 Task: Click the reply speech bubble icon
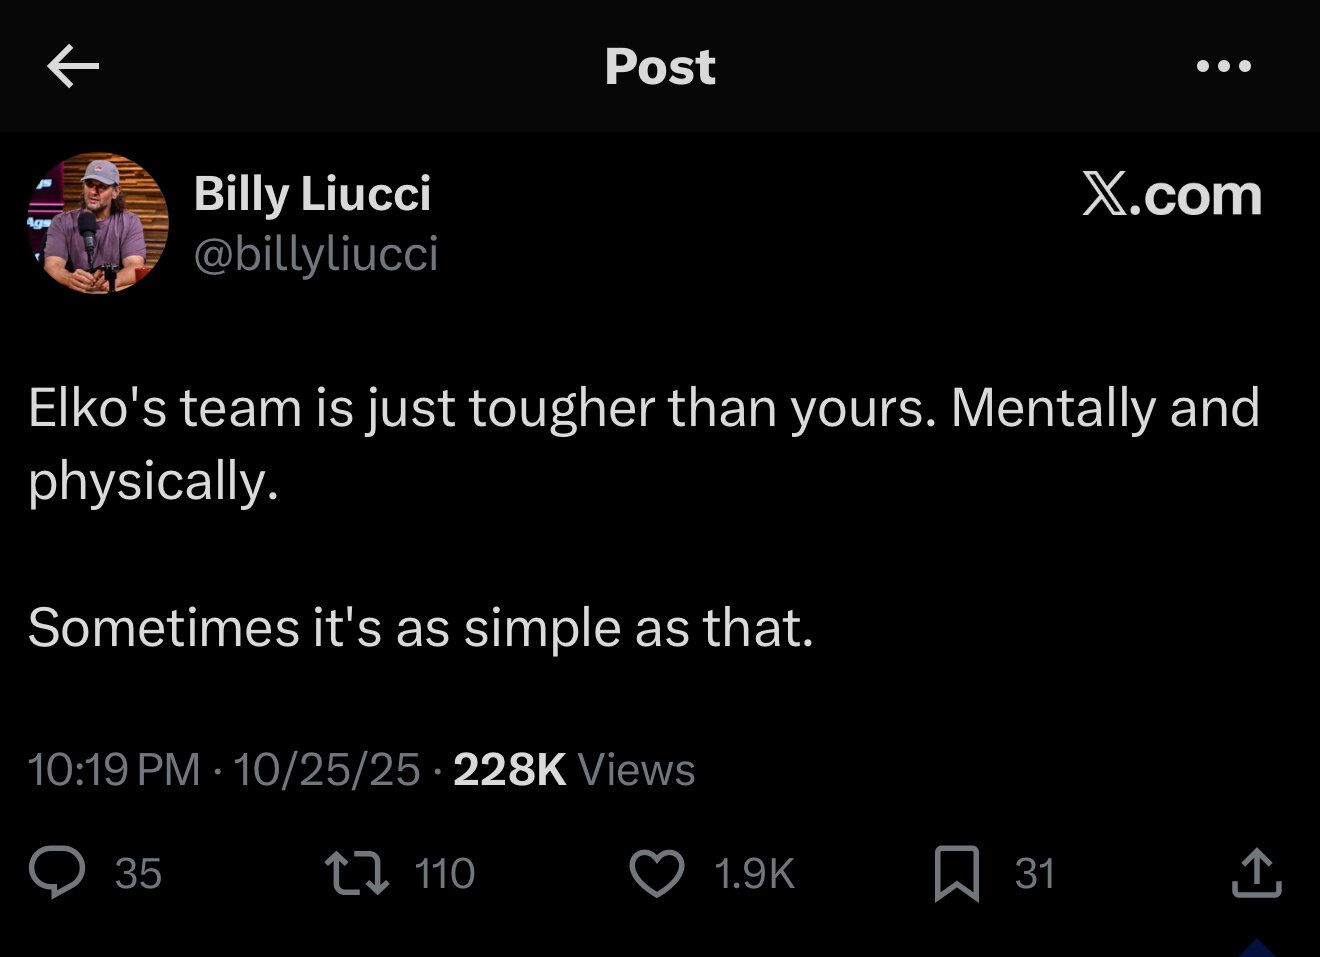pyautogui.click(x=57, y=872)
